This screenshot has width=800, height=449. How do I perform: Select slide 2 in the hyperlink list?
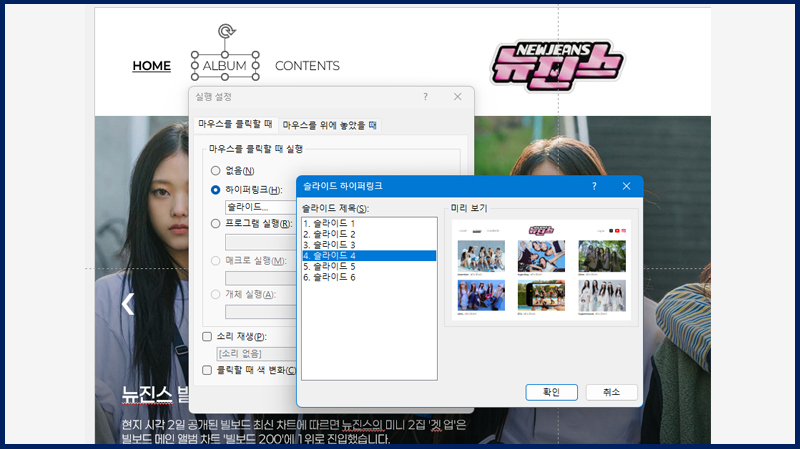tap(369, 234)
